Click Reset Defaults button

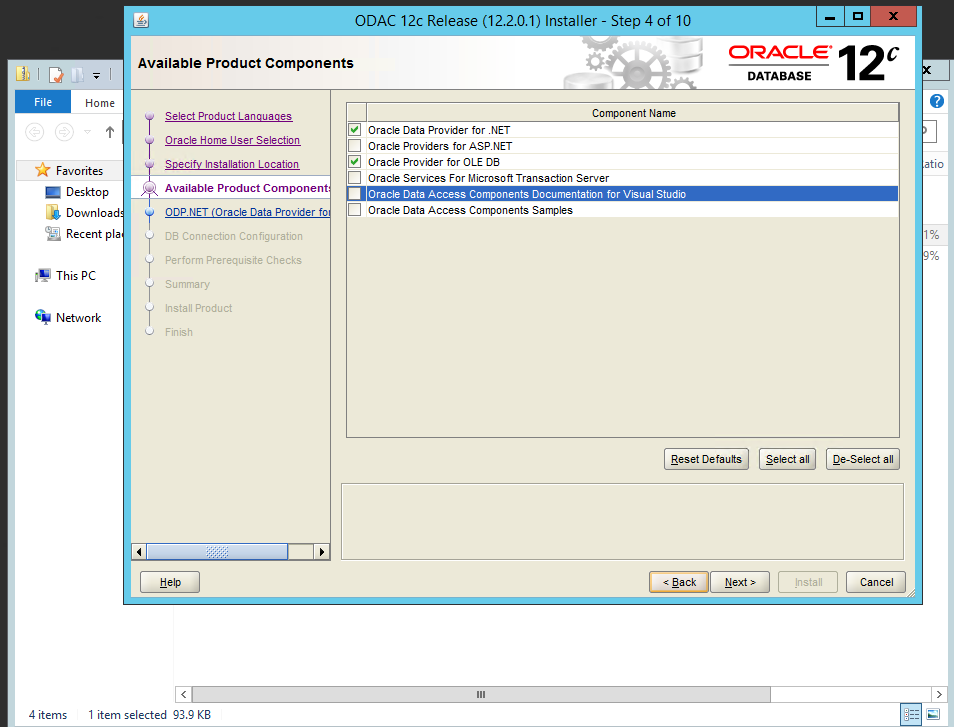[x=706, y=459]
